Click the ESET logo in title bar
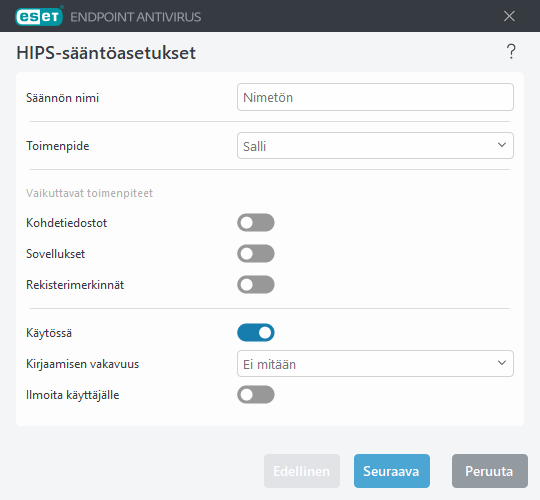 (39, 16)
